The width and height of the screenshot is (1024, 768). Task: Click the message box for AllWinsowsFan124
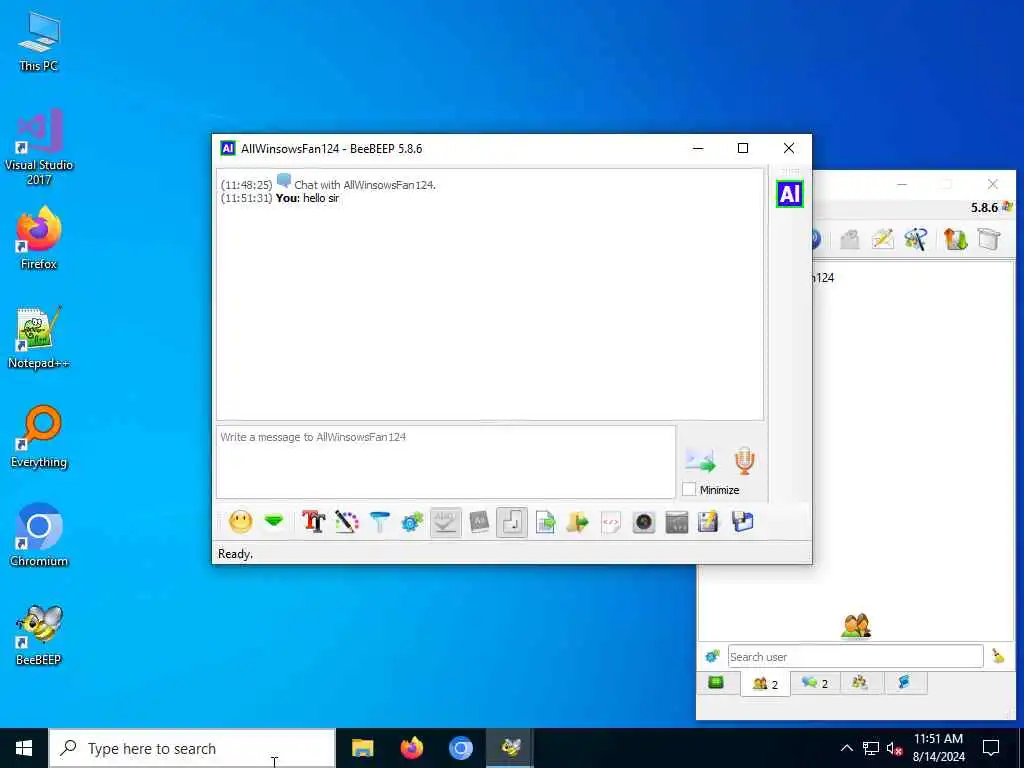(x=446, y=462)
